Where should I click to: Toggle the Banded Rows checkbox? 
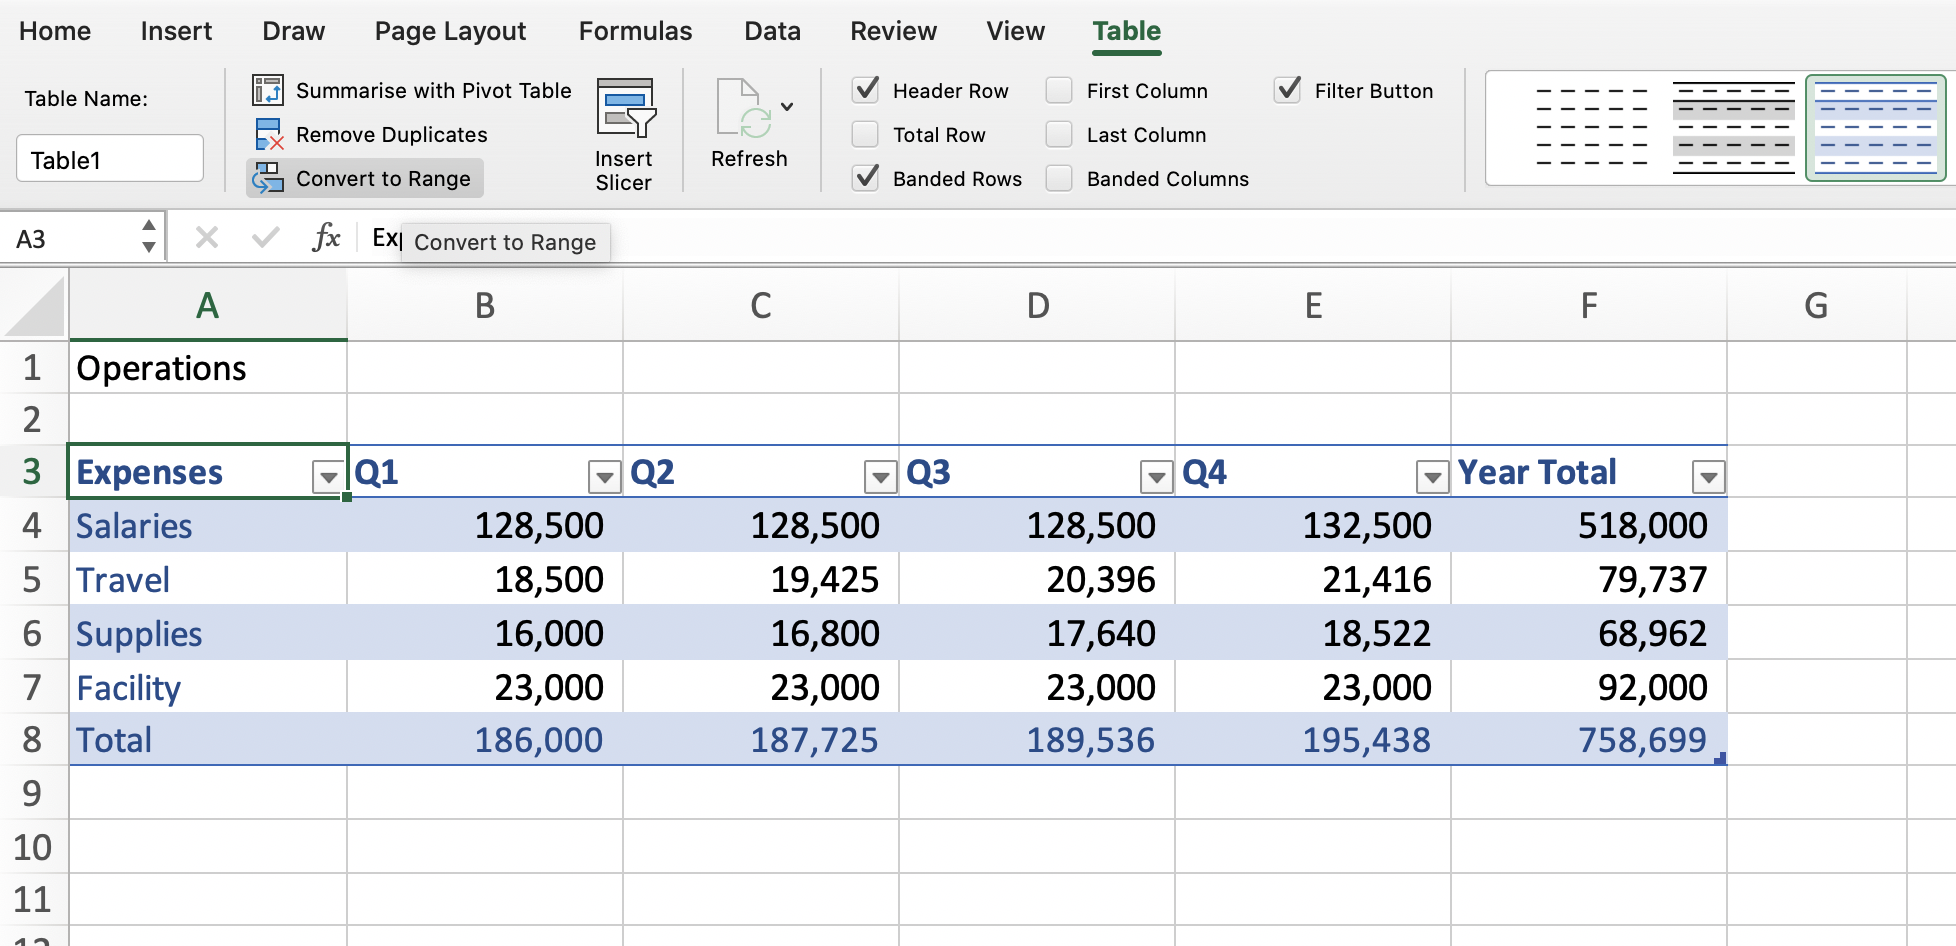(x=866, y=178)
